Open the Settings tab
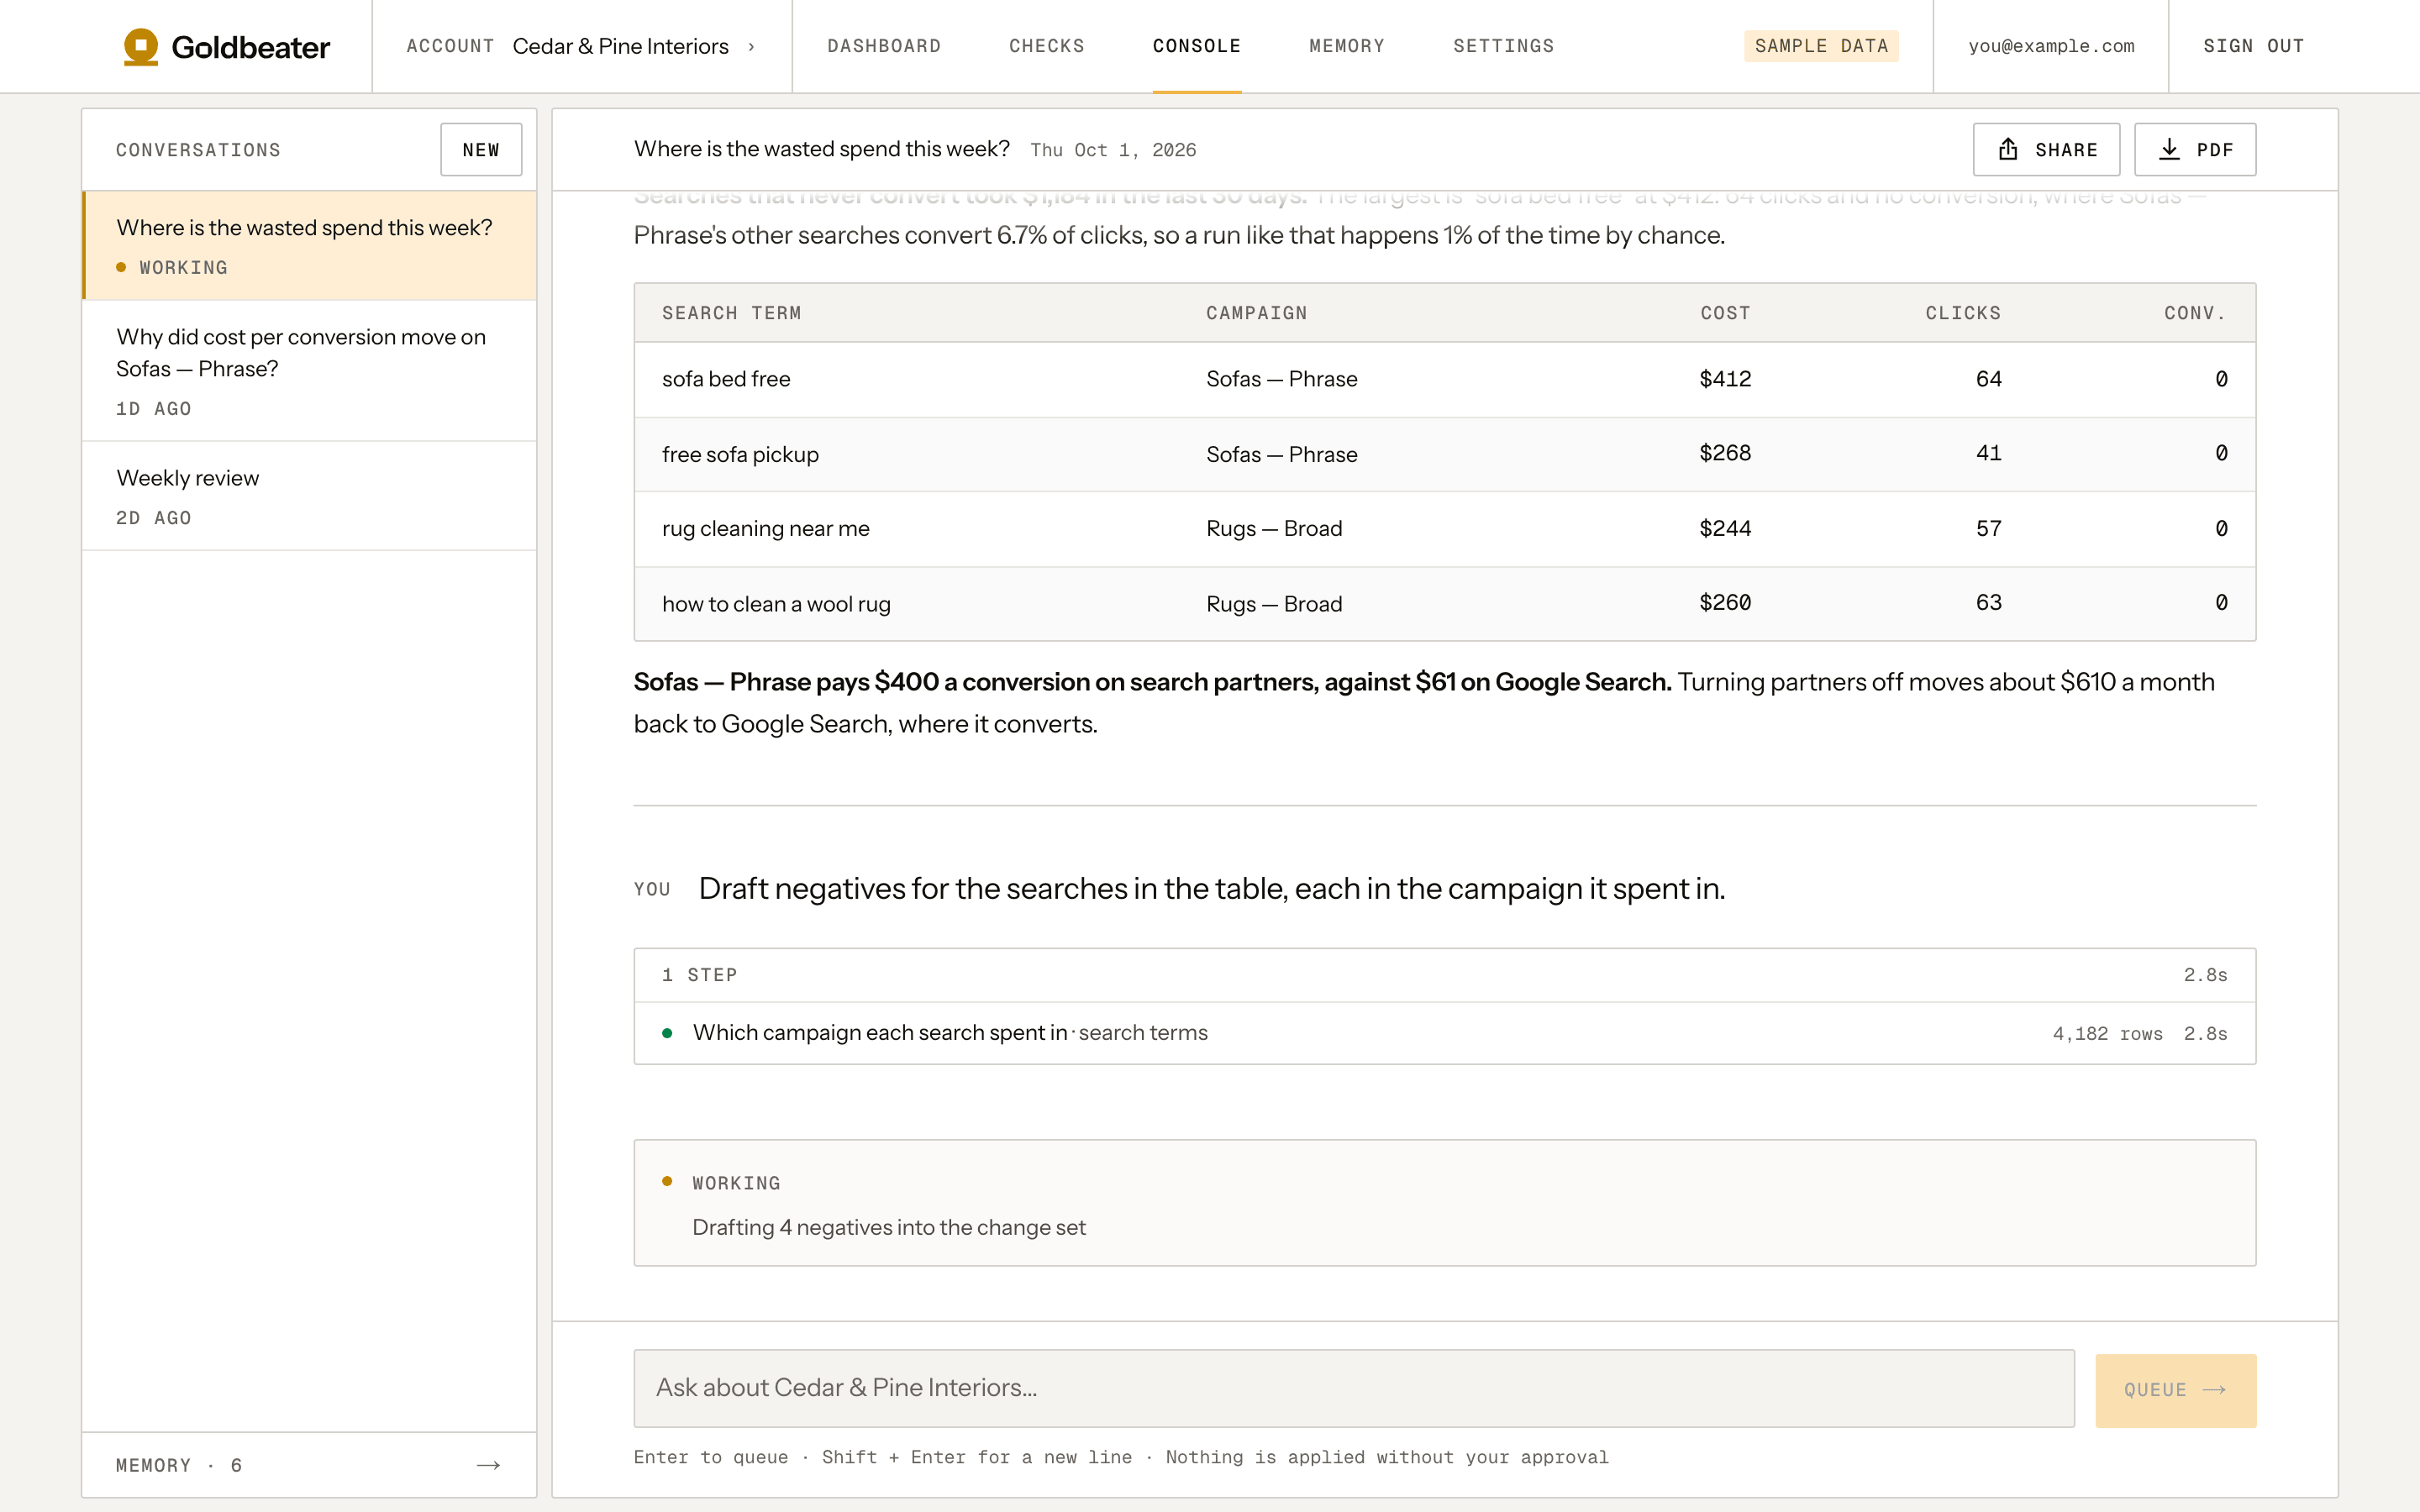 click(x=1503, y=46)
